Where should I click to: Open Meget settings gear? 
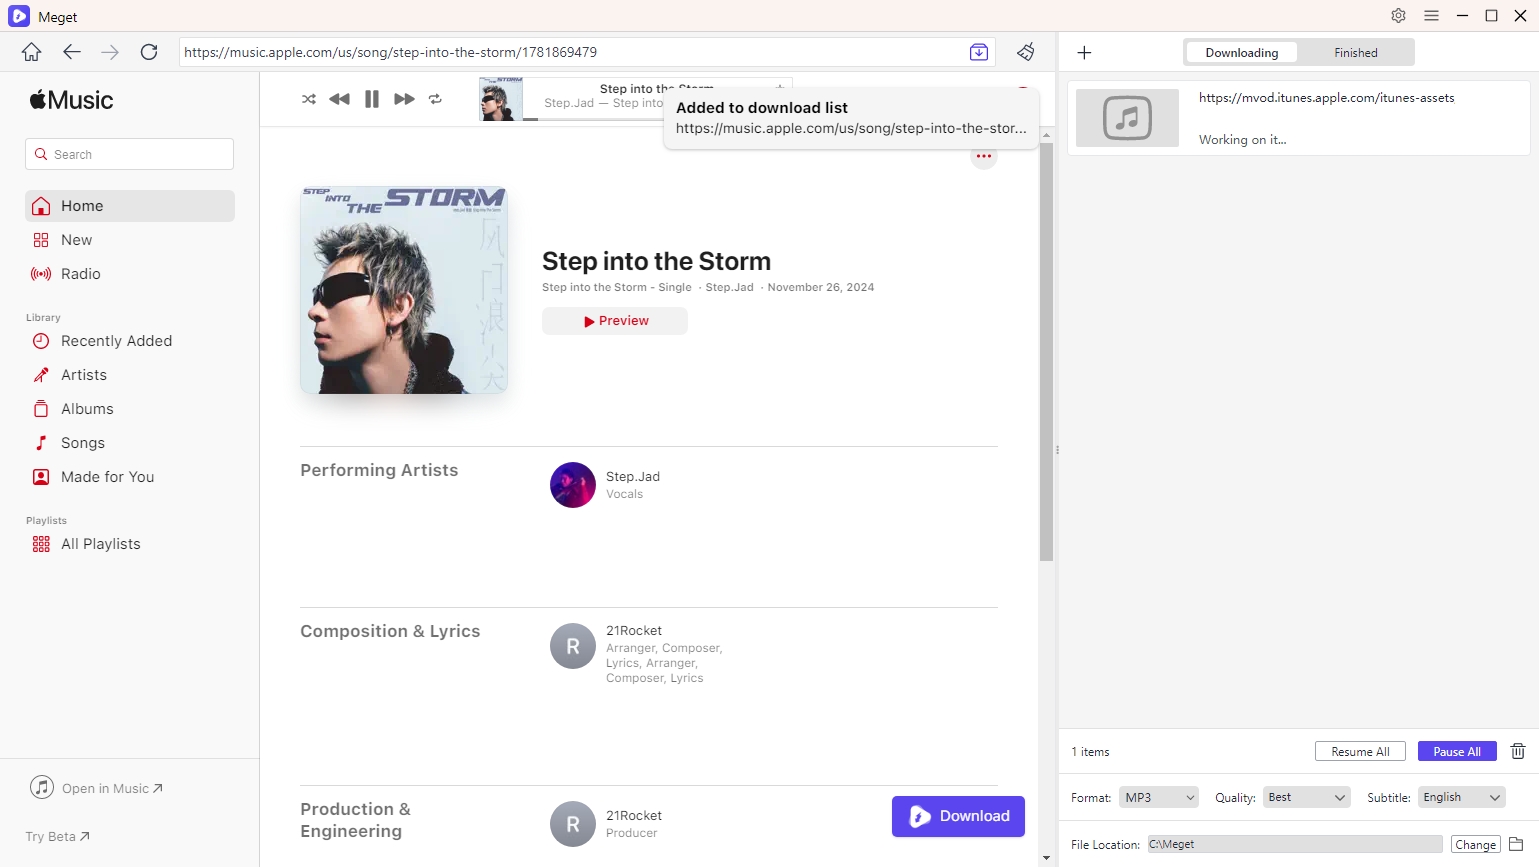(x=1398, y=16)
